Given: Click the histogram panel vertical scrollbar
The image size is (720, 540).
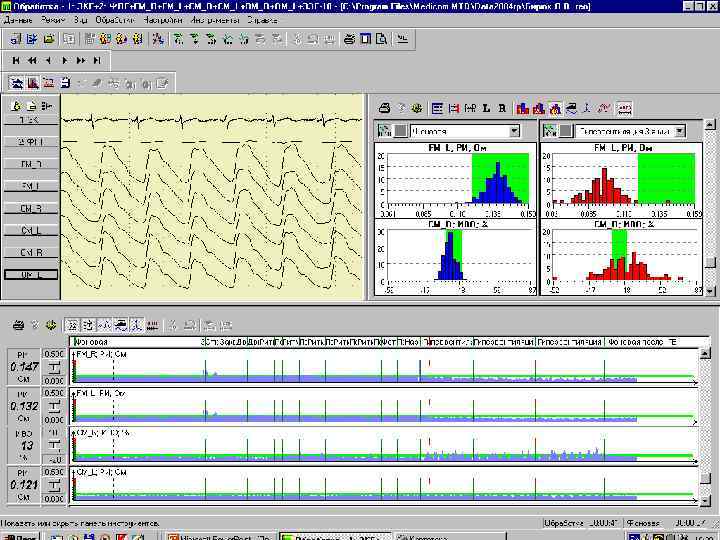Looking at the screenshot, I should pyautogui.click(x=712, y=200).
